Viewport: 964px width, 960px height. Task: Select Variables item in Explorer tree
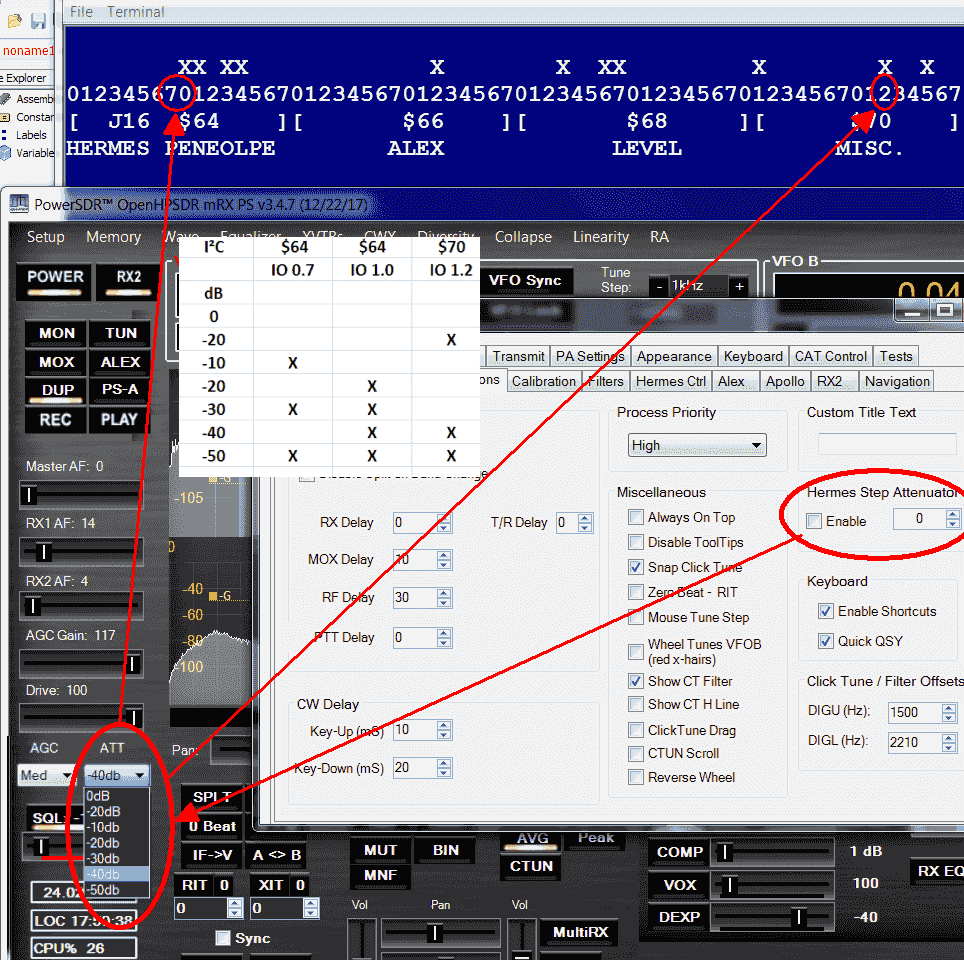[x=28, y=153]
